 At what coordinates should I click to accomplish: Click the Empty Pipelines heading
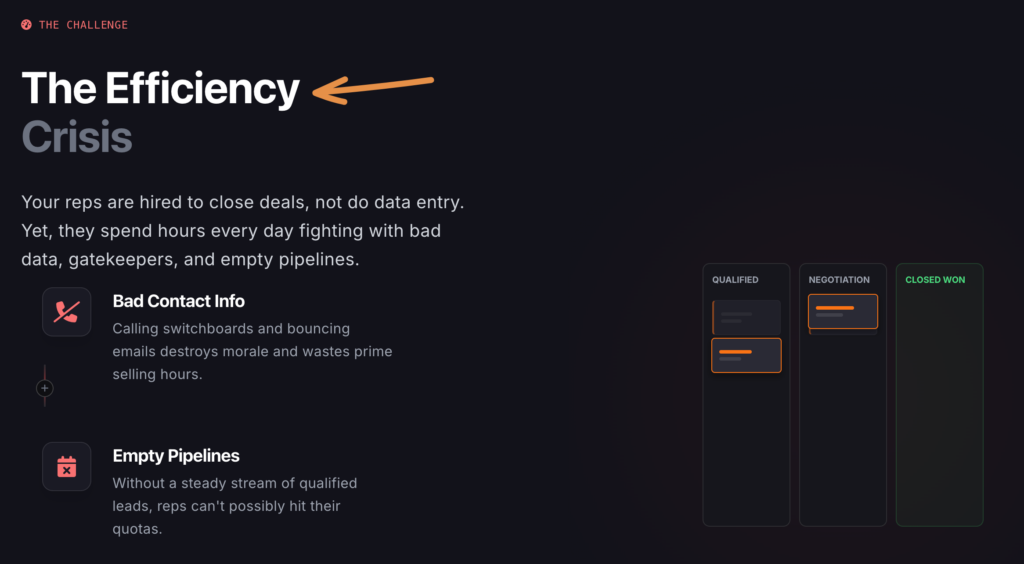176,456
